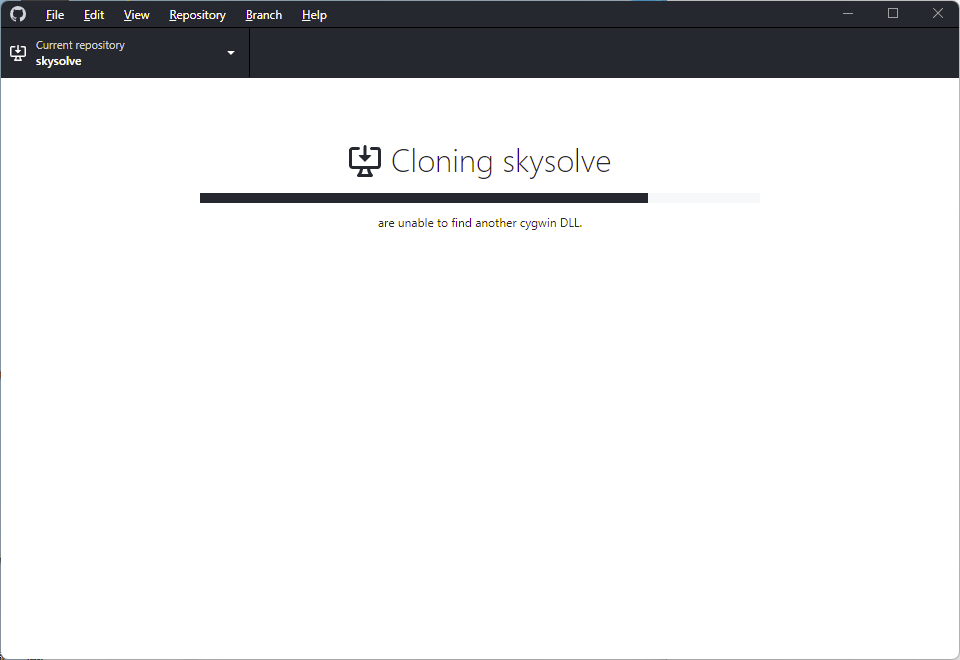Click the desktop-download glyph next to Cloning skysolve
The height and width of the screenshot is (660, 960).
click(365, 160)
